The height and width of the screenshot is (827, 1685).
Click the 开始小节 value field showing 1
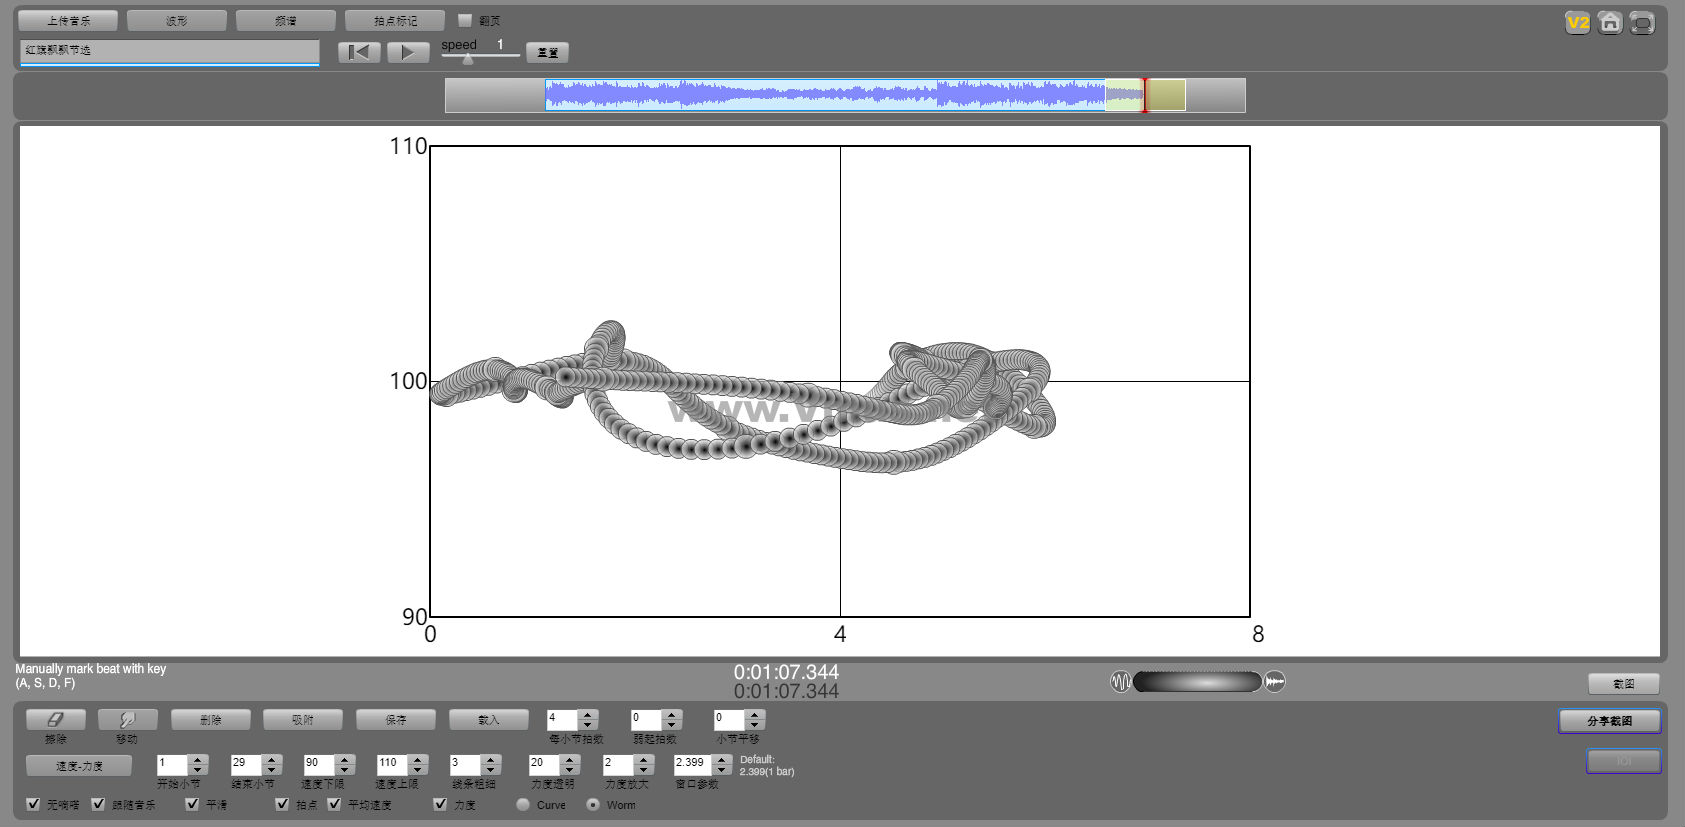pos(172,765)
